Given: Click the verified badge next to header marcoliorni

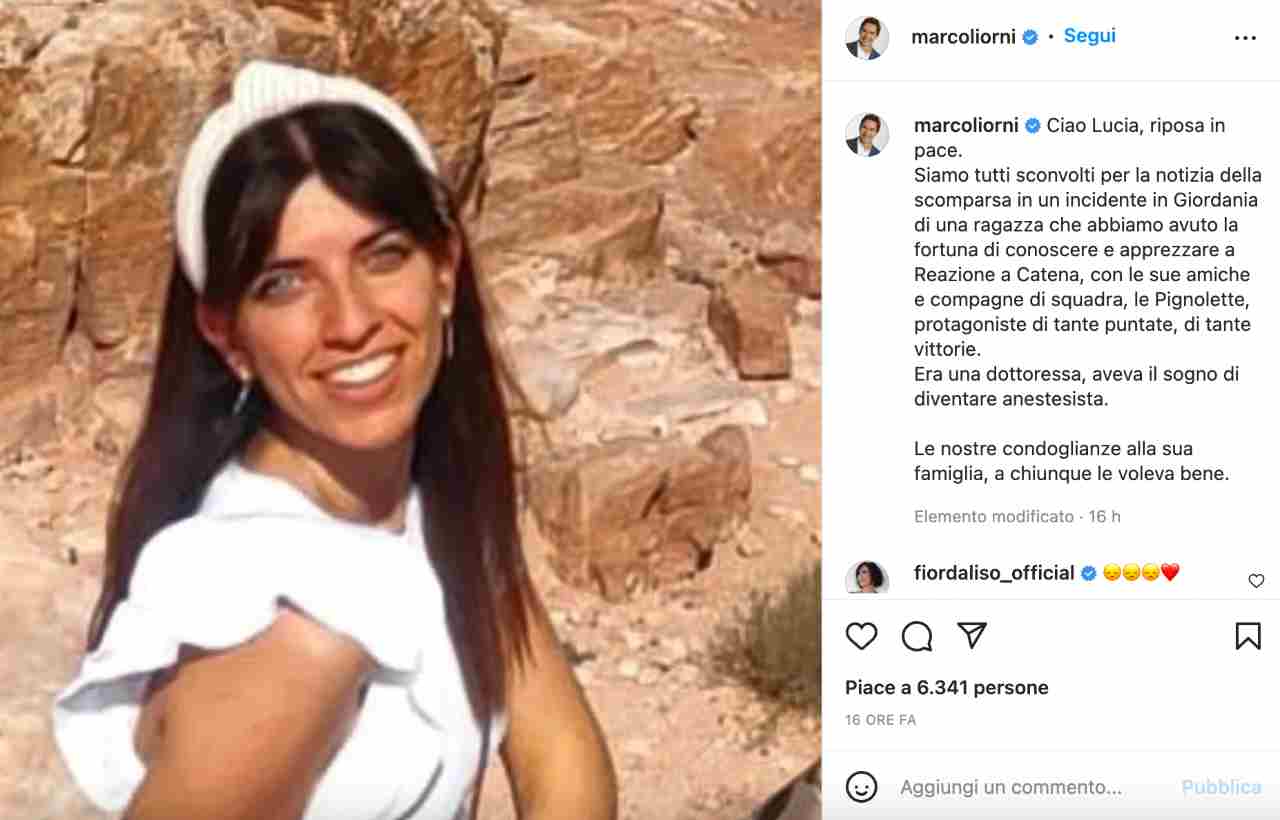Looking at the screenshot, I should pyautogui.click(x=1030, y=38).
